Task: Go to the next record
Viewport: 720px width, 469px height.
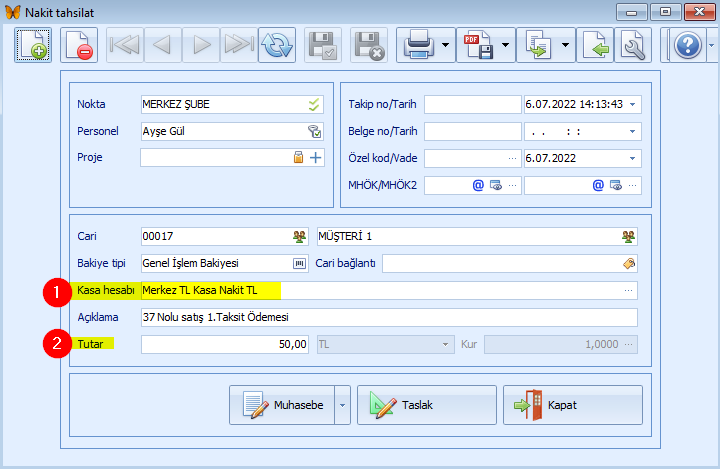Action: pyautogui.click(x=201, y=45)
